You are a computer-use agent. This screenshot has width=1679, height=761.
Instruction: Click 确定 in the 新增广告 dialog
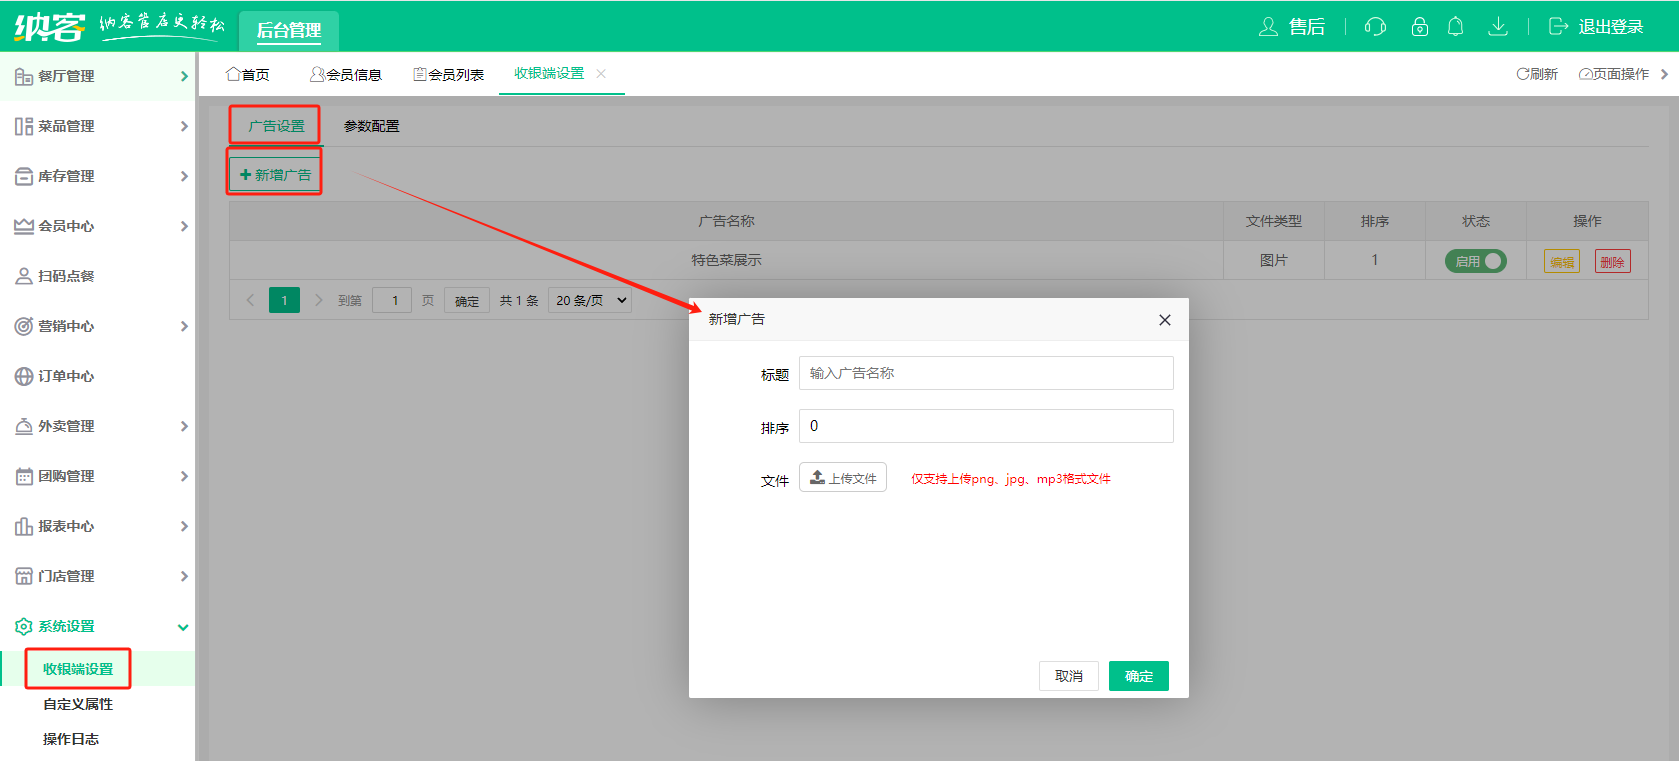pyautogui.click(x=1139, y=676)
